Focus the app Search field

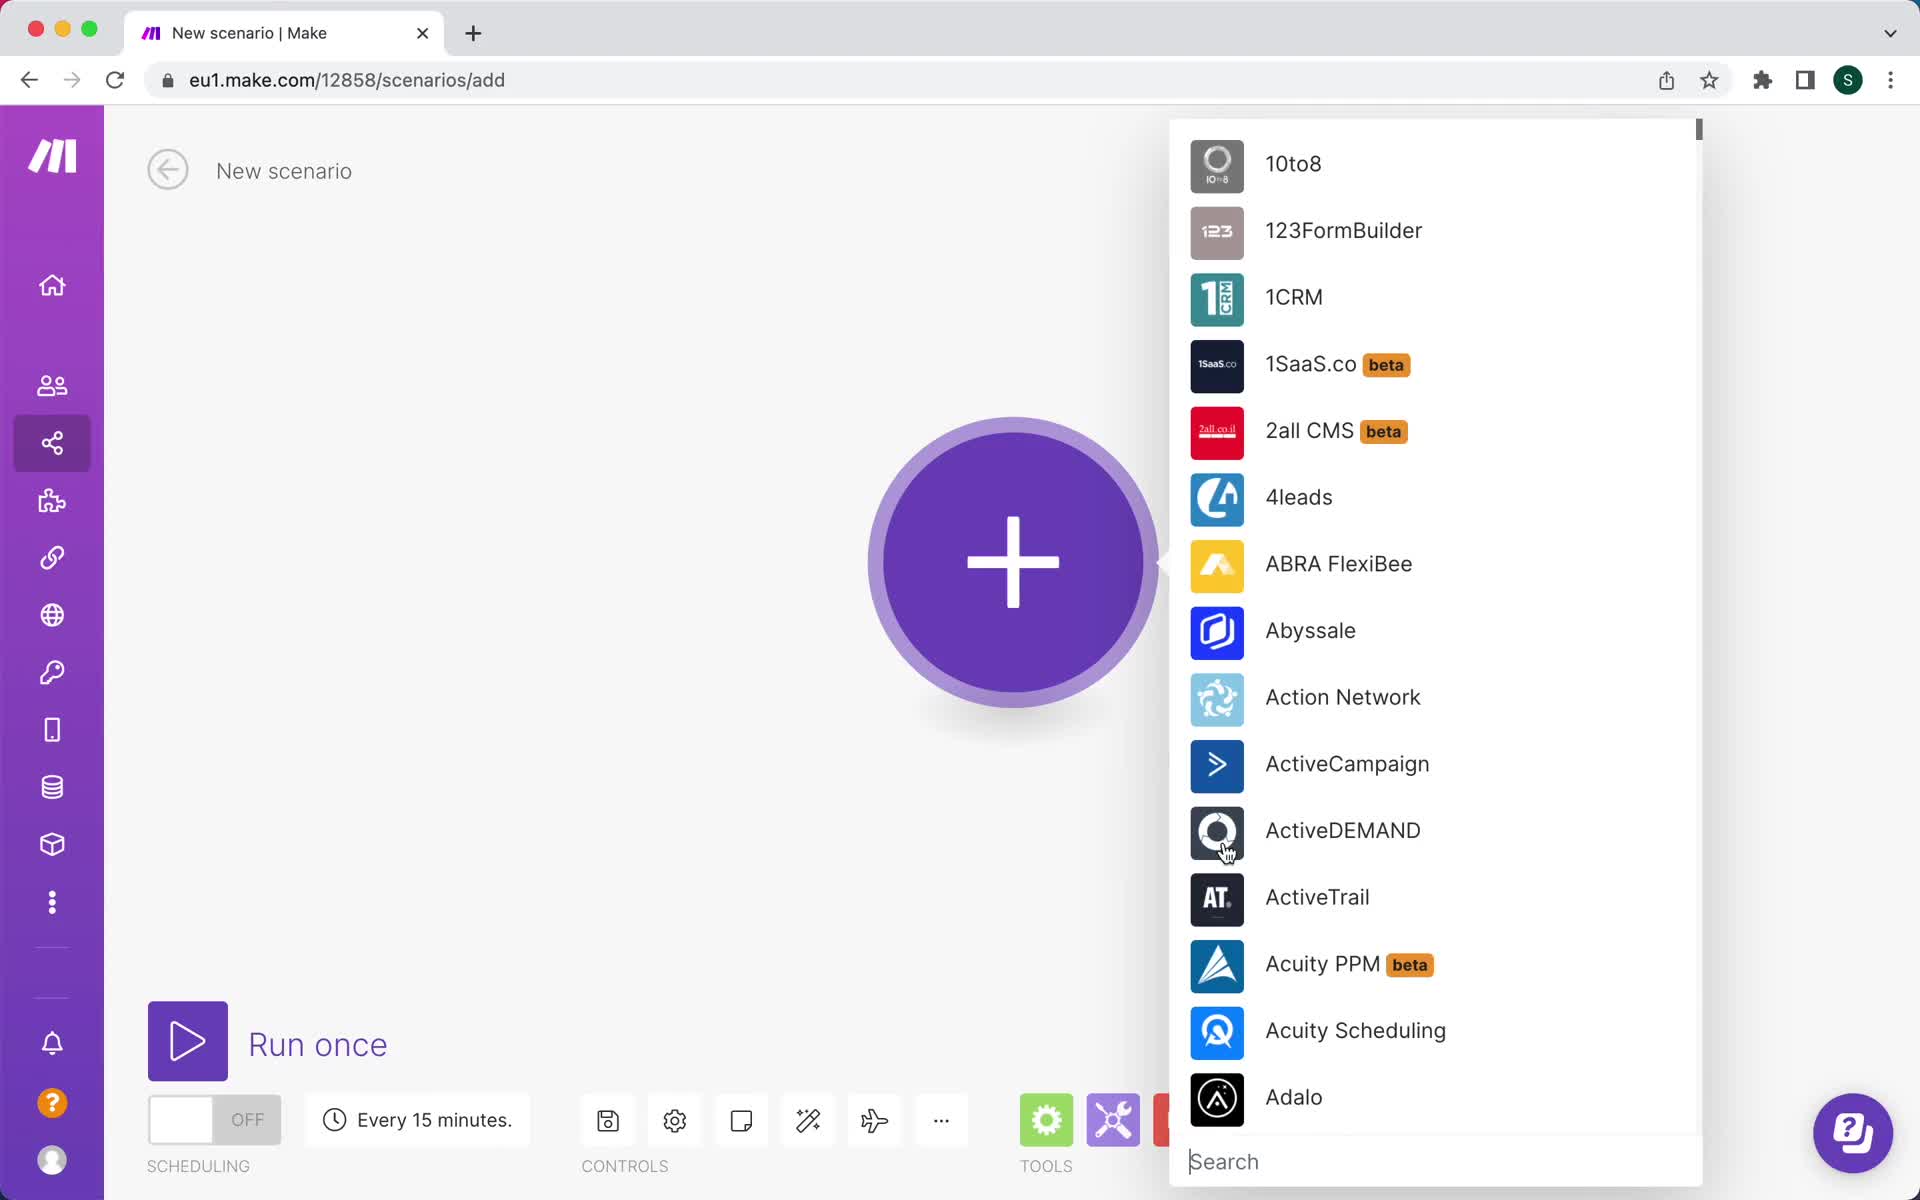click(1435, 1162)
